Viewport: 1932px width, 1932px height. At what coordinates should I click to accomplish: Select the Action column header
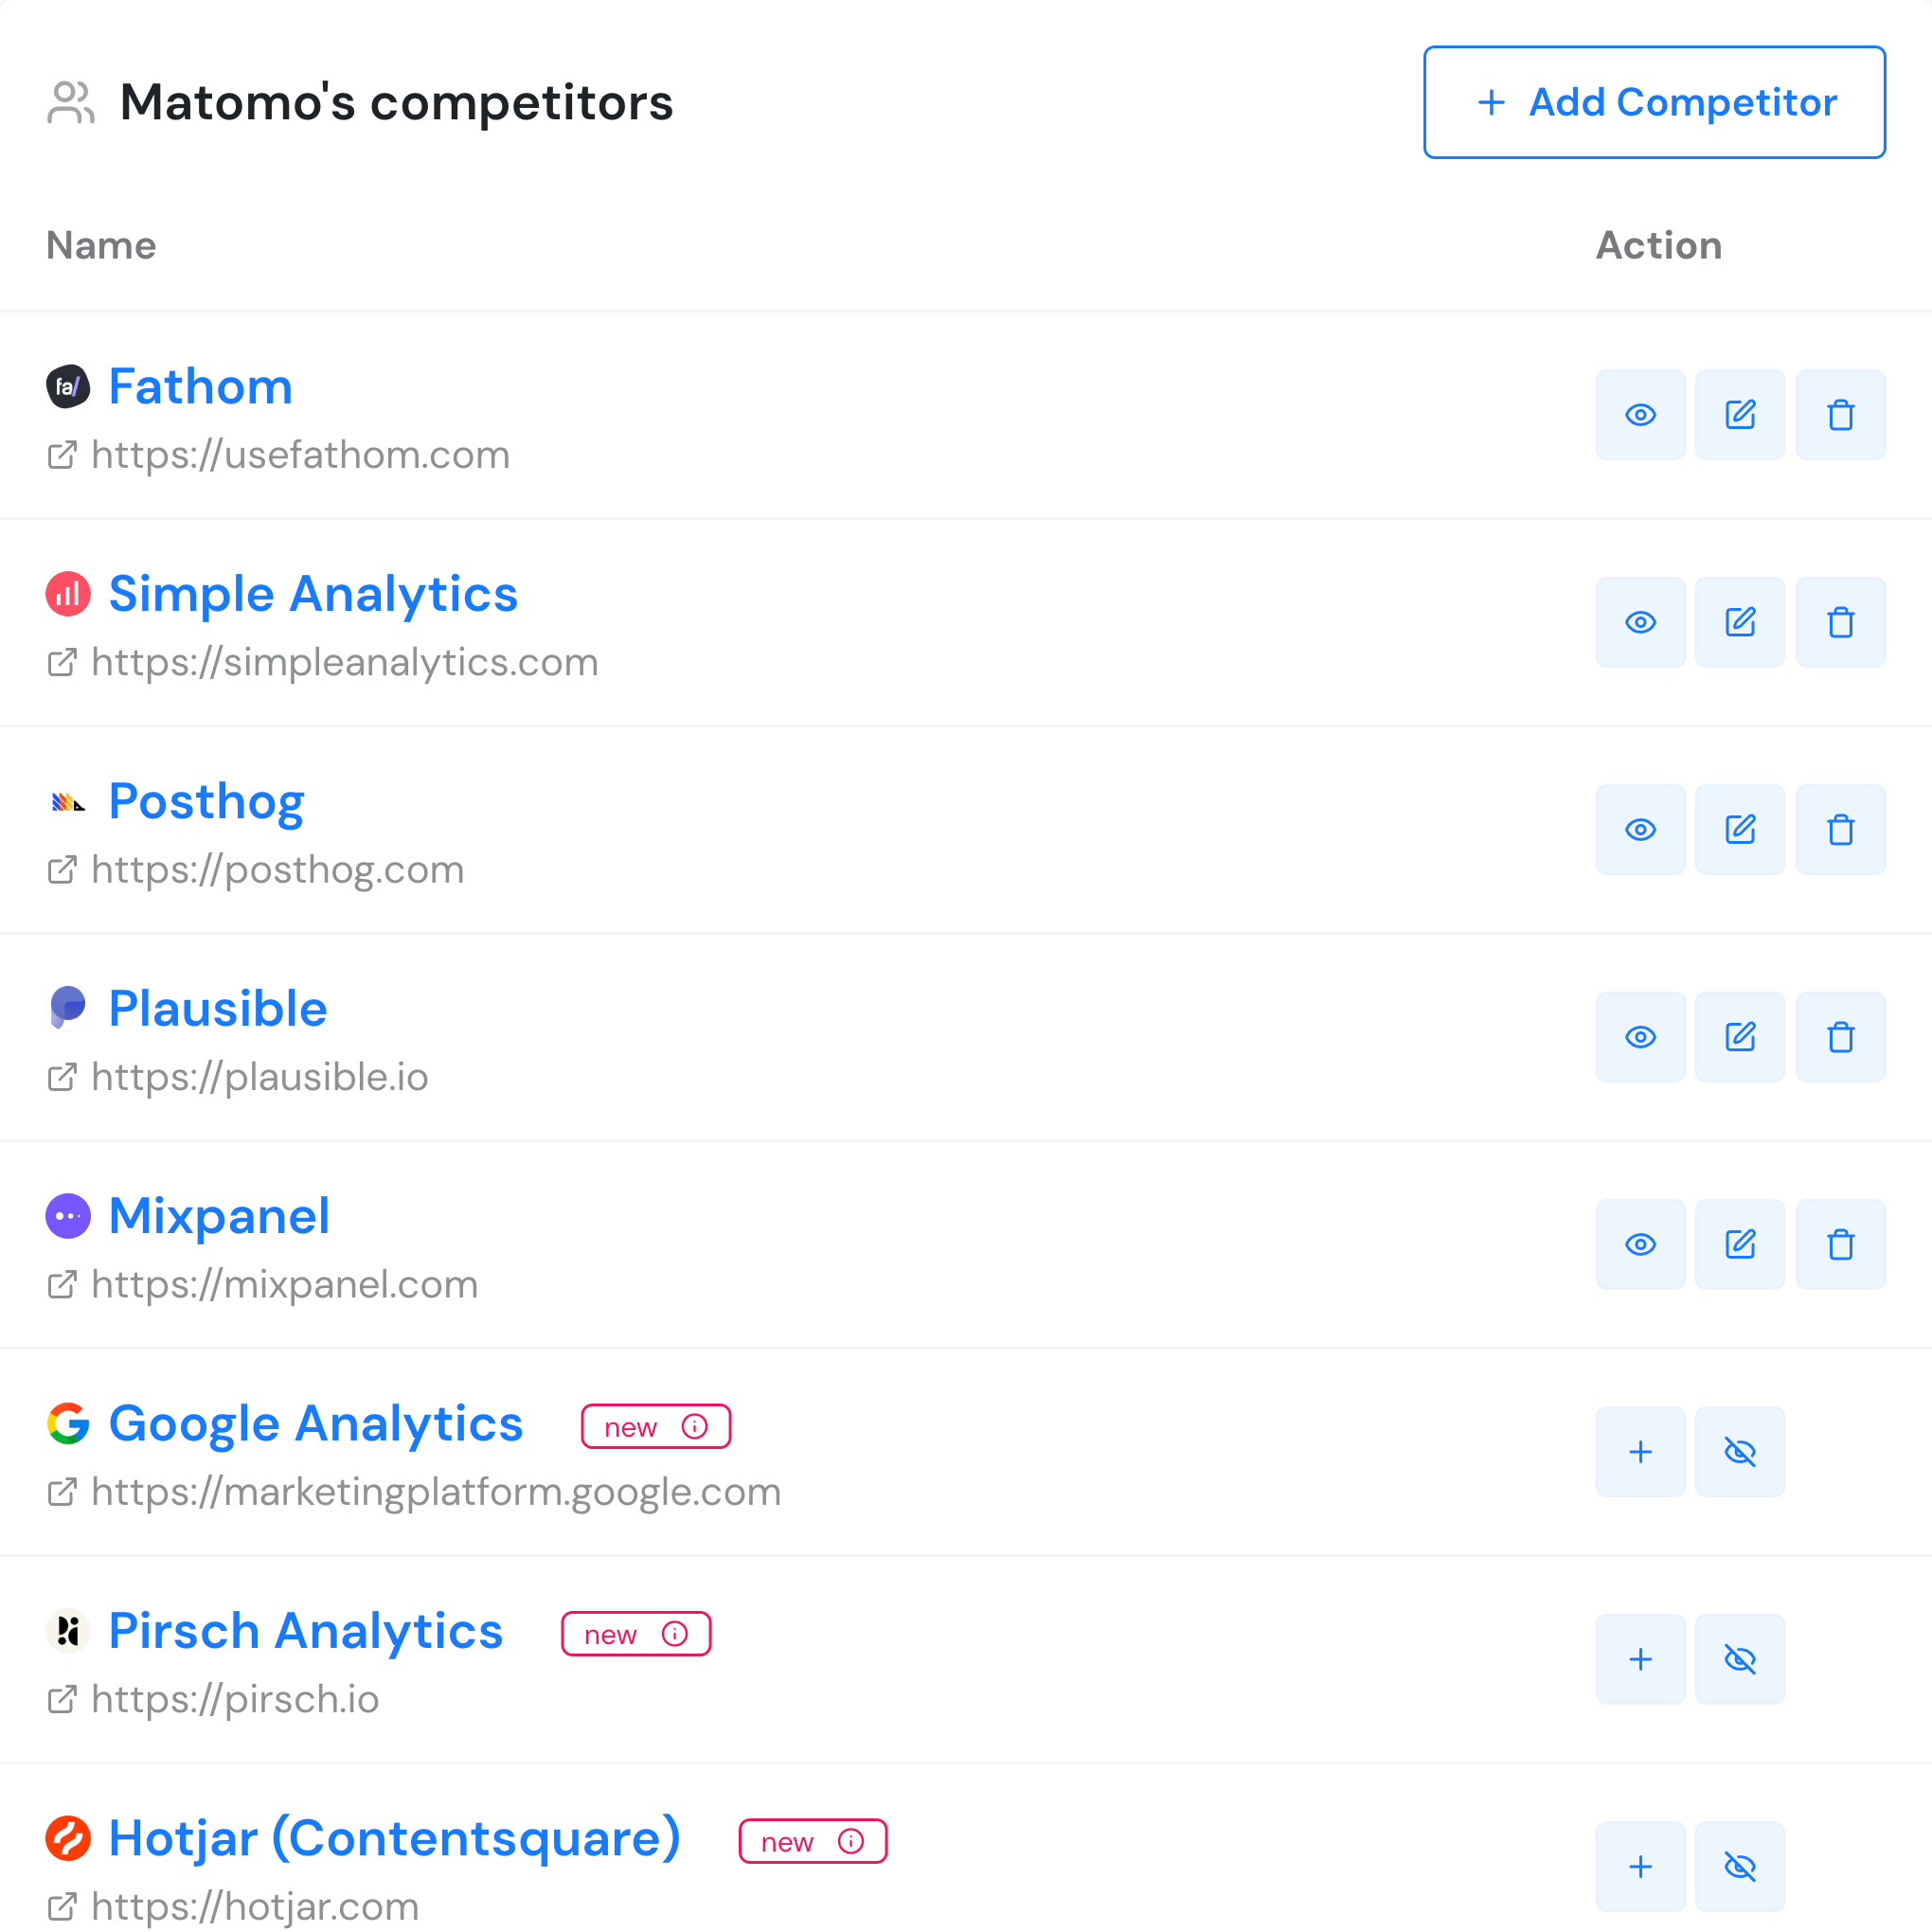tap(1659, 245)
